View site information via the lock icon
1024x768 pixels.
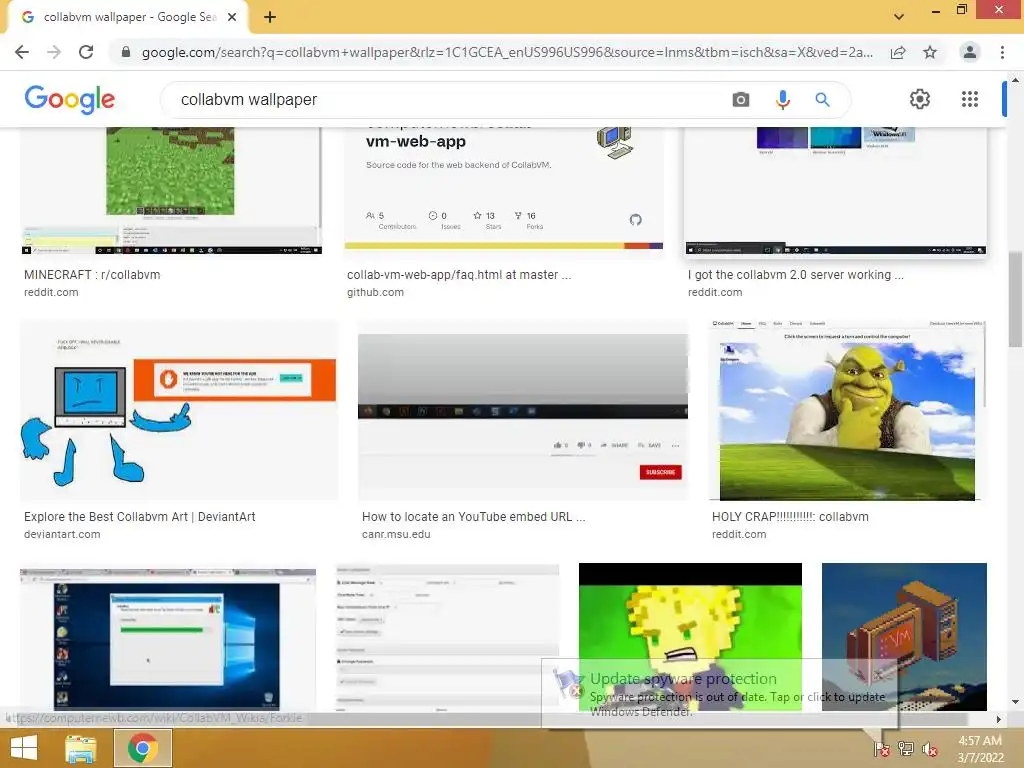pos(126,52)
